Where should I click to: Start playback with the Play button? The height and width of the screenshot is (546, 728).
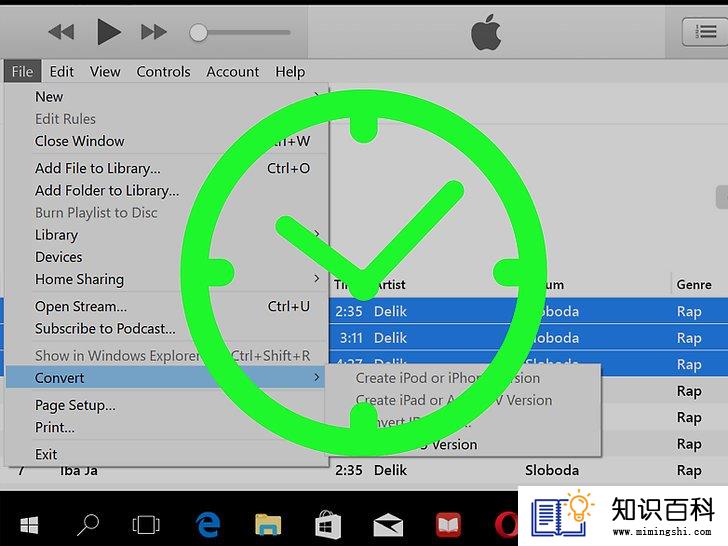[109, 32]
